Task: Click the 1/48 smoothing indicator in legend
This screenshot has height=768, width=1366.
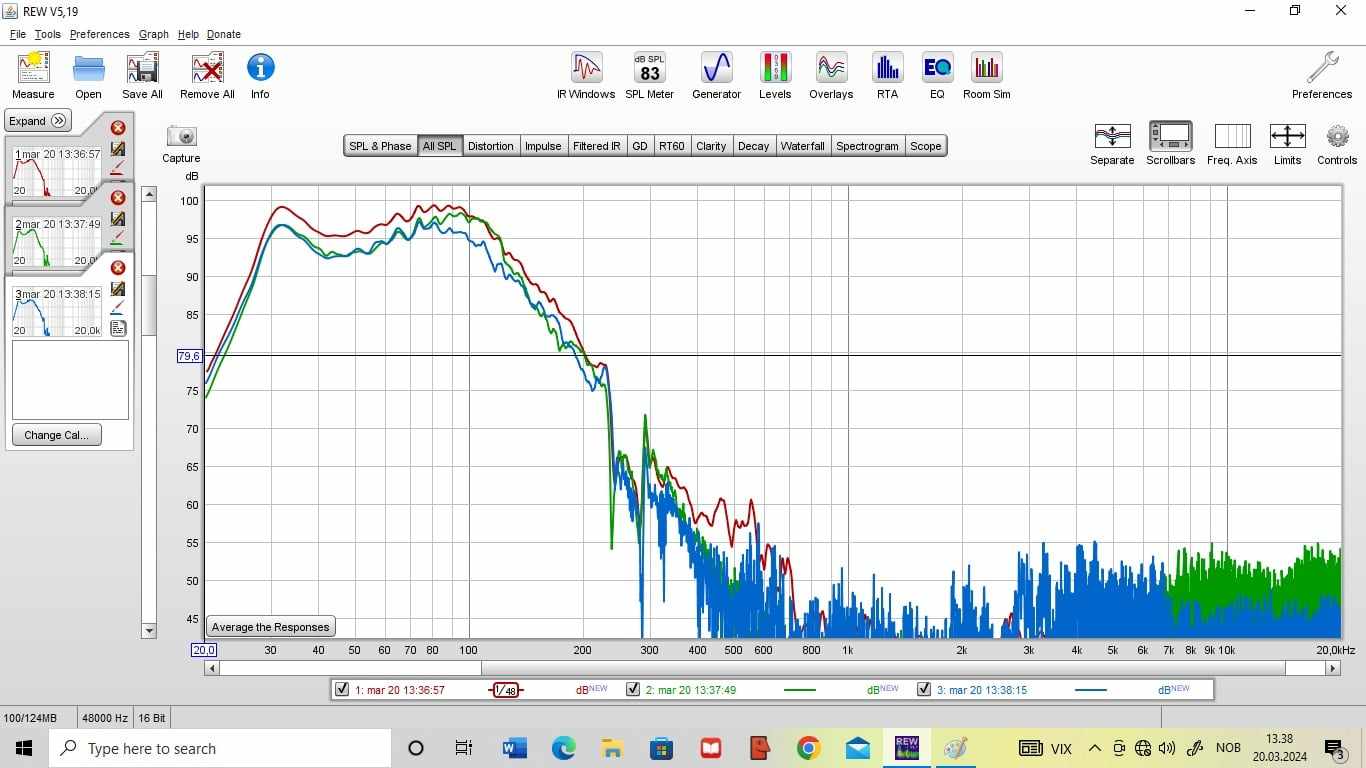Action: (x=506, y=690)
